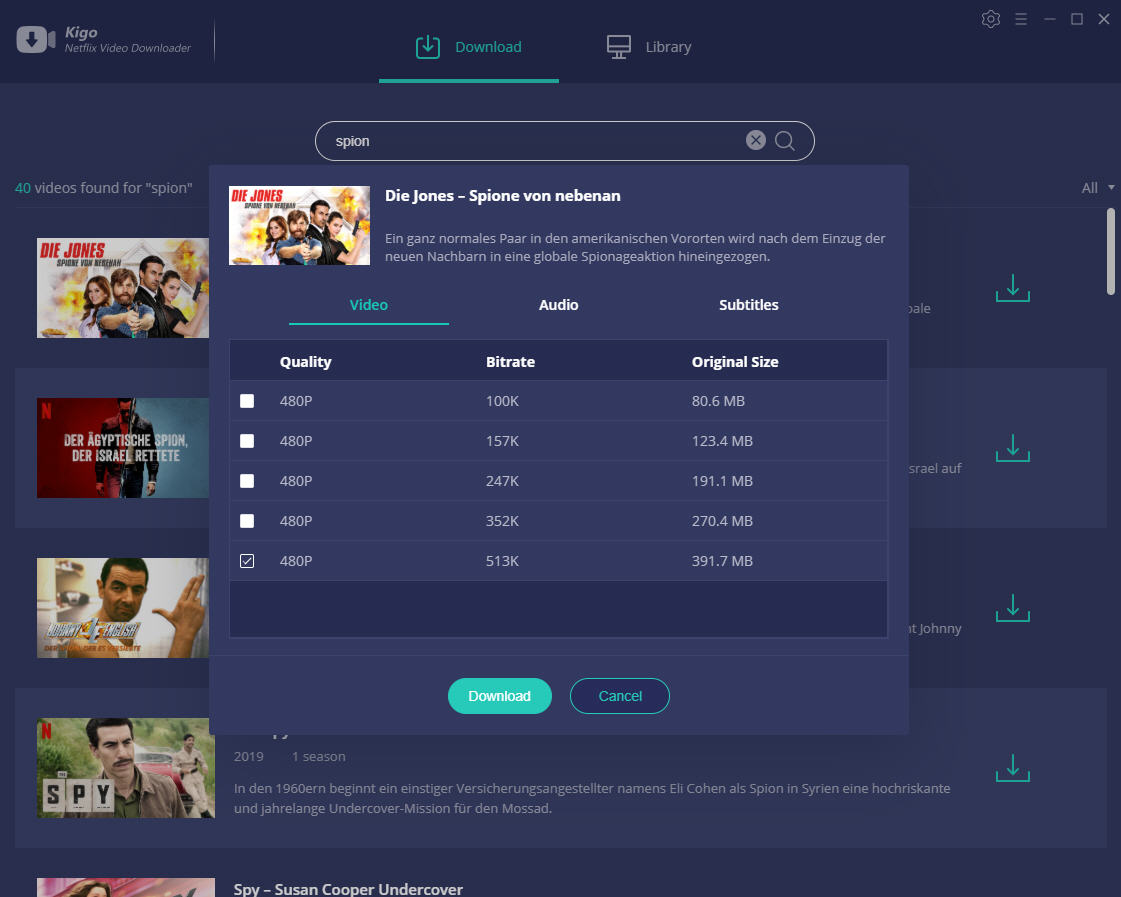Open the Library tab
This screenshot has width=1121, height=897.
[649, 47]
